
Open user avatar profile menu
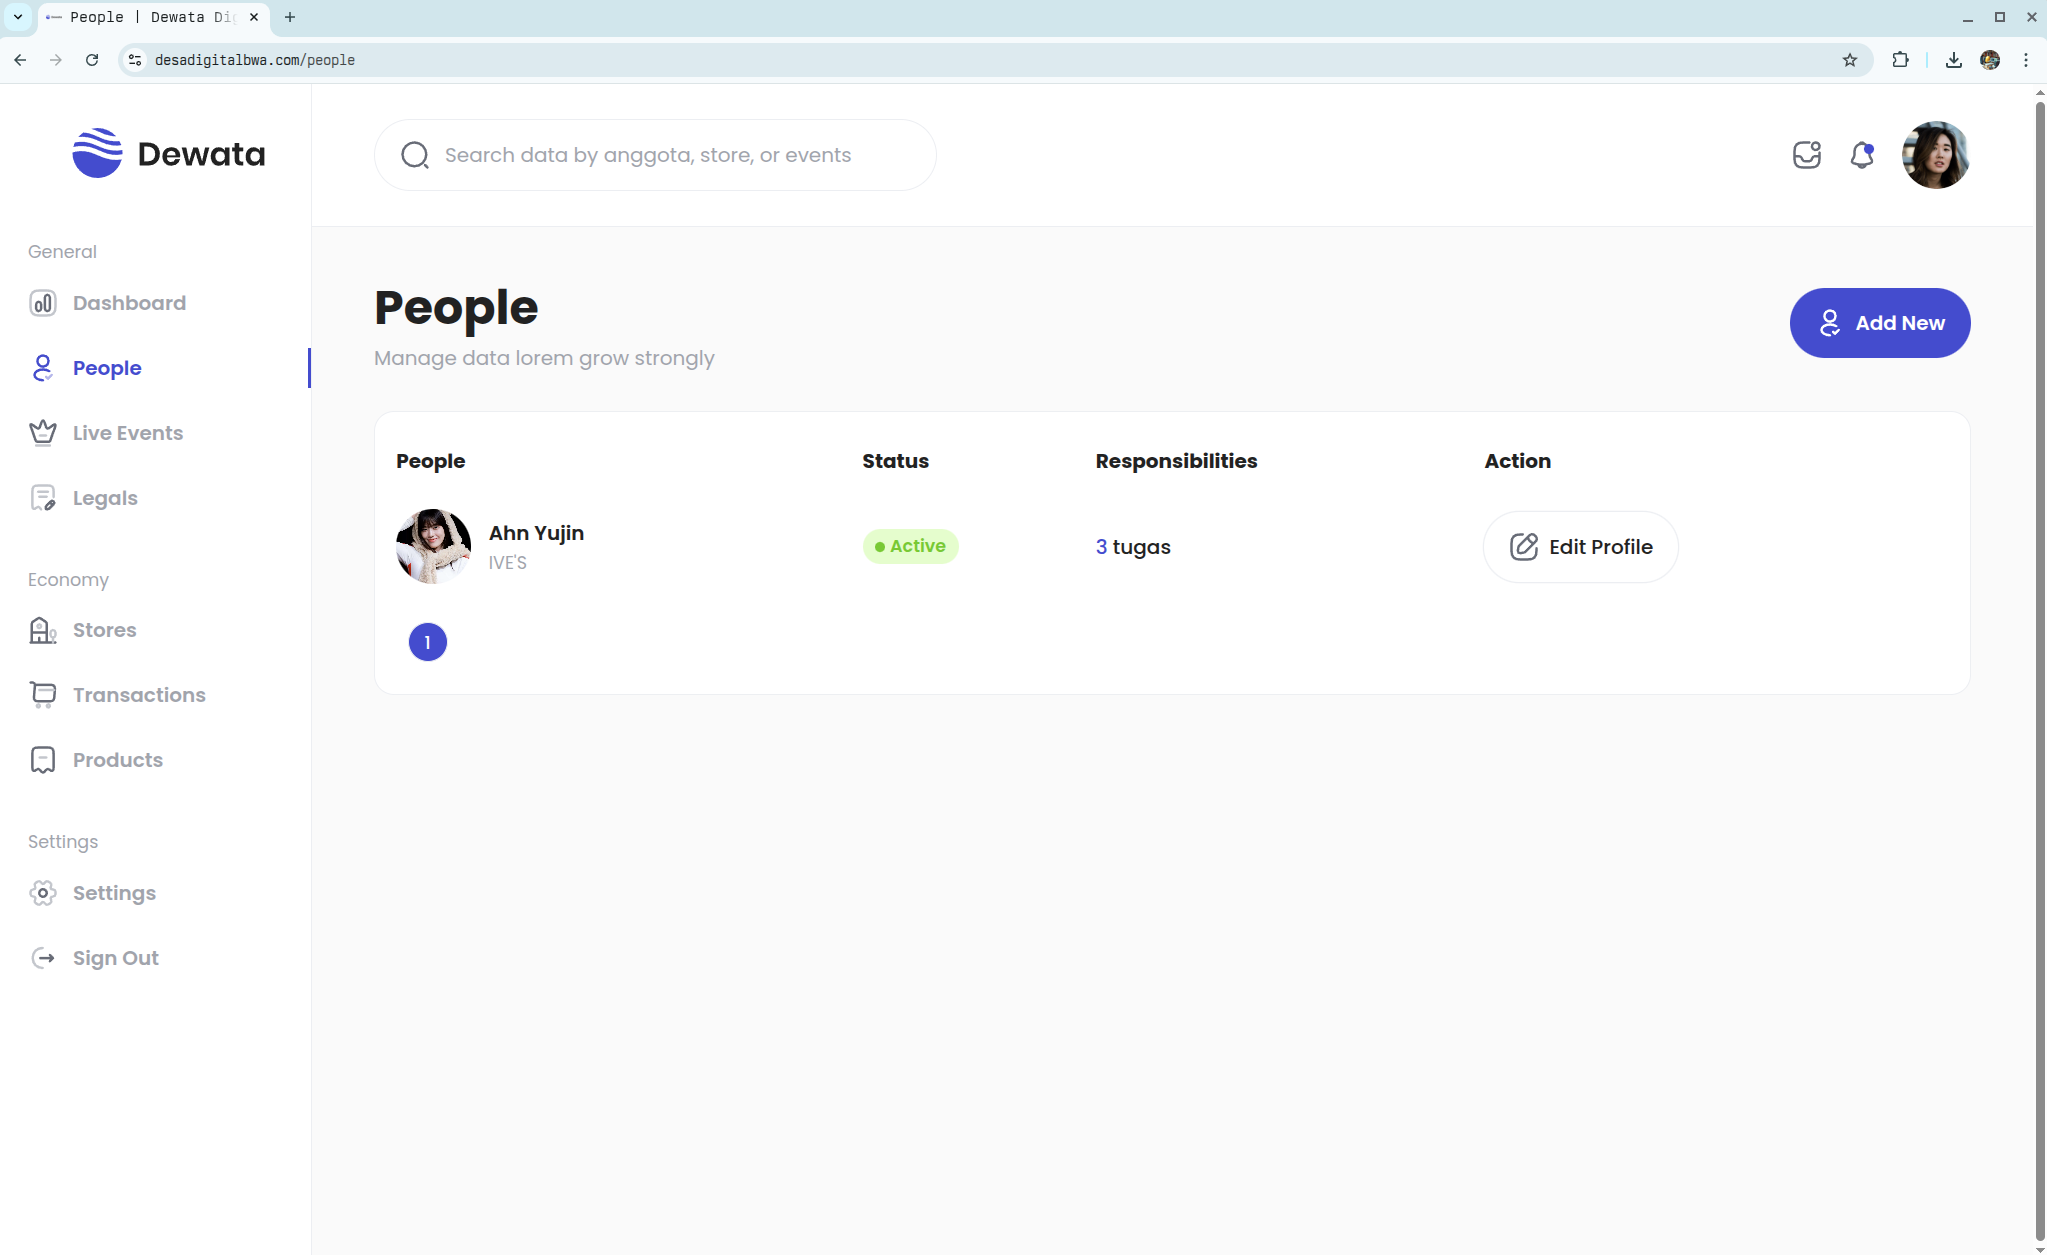1935,155
